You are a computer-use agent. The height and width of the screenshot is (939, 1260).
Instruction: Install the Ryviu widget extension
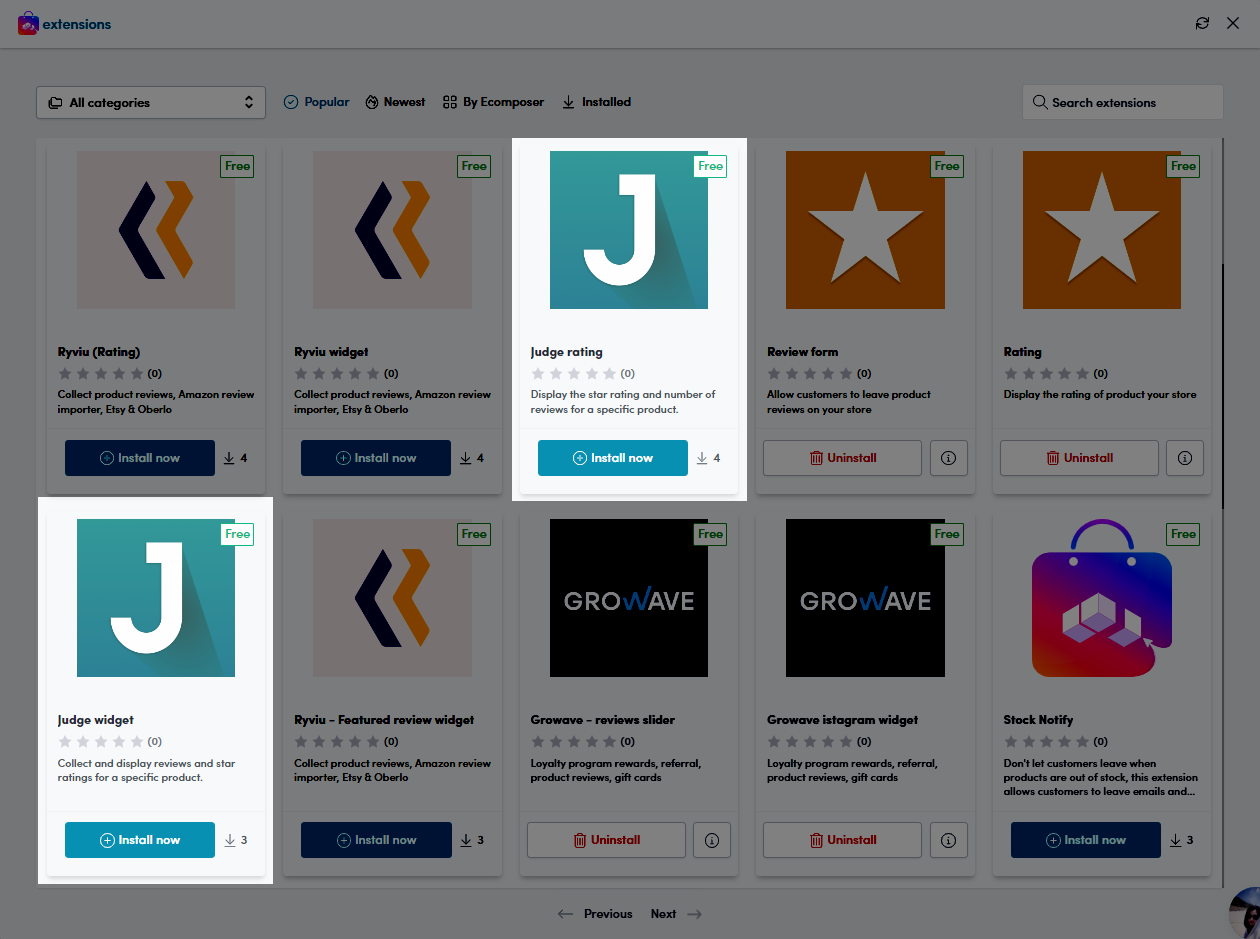(376, 458)
